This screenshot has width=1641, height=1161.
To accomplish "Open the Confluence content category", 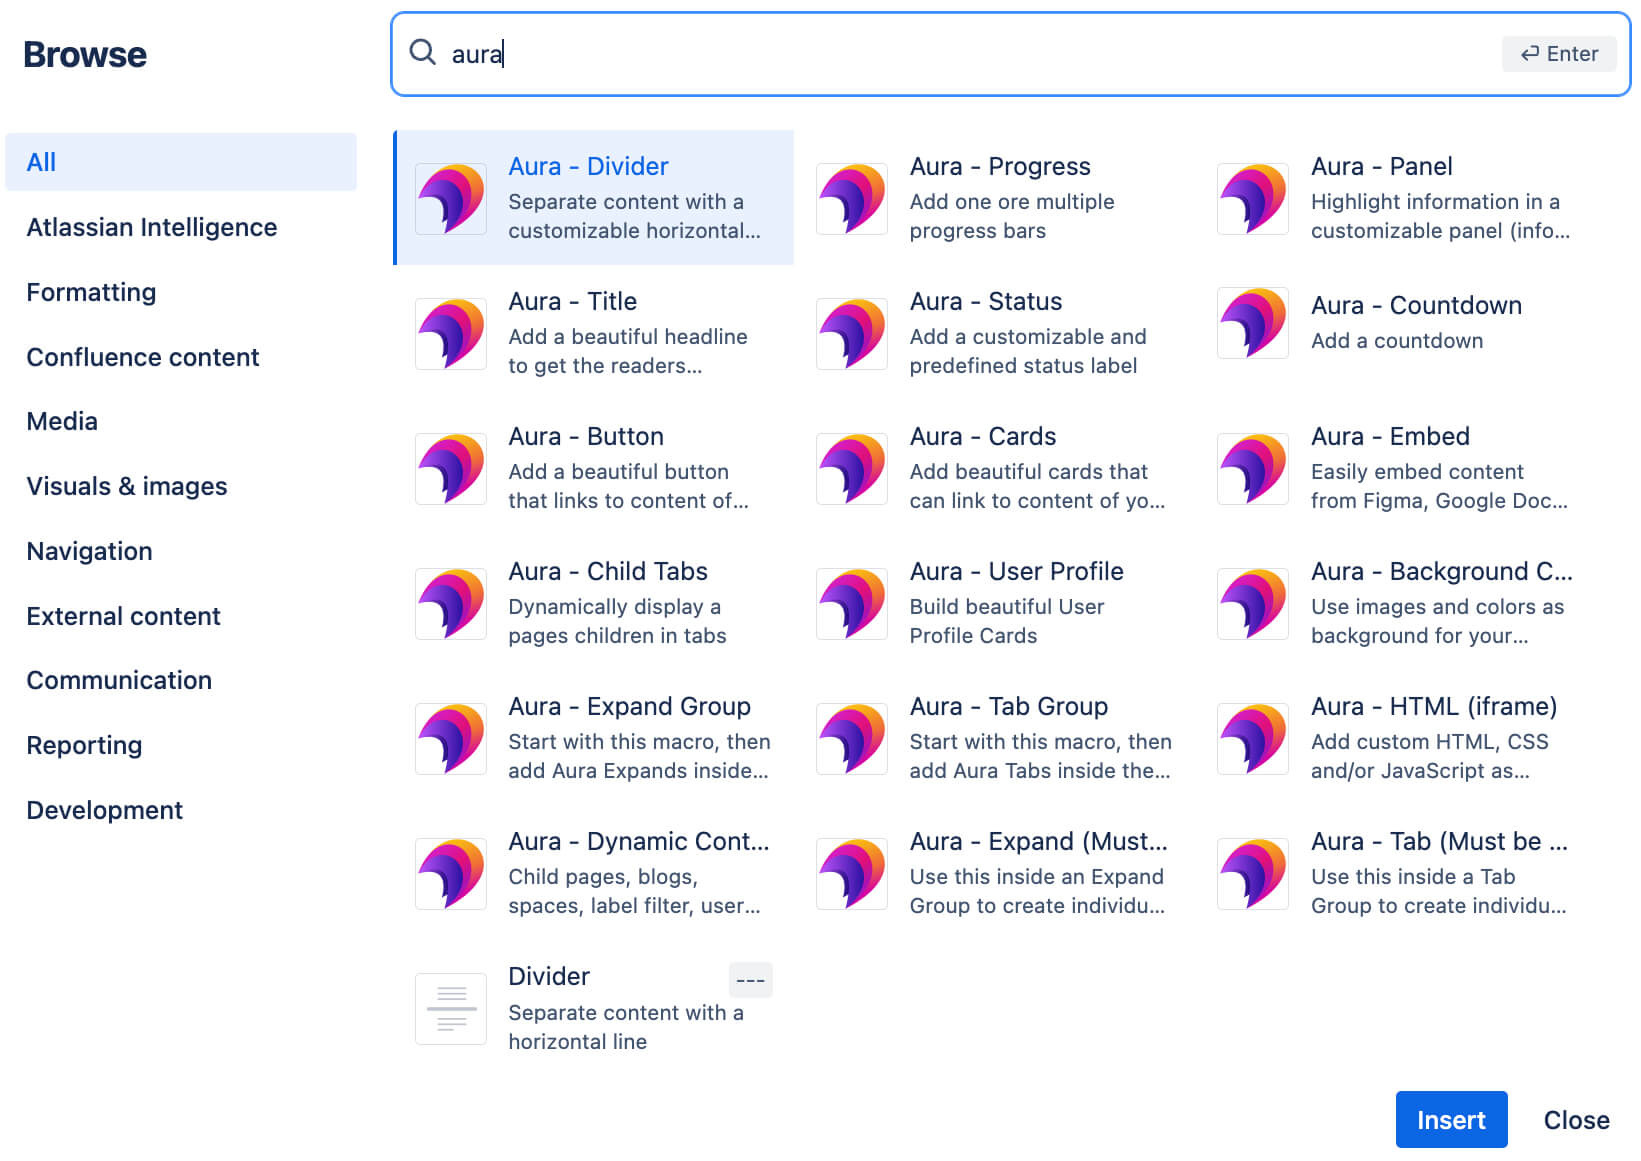I will tap(143, 357).
